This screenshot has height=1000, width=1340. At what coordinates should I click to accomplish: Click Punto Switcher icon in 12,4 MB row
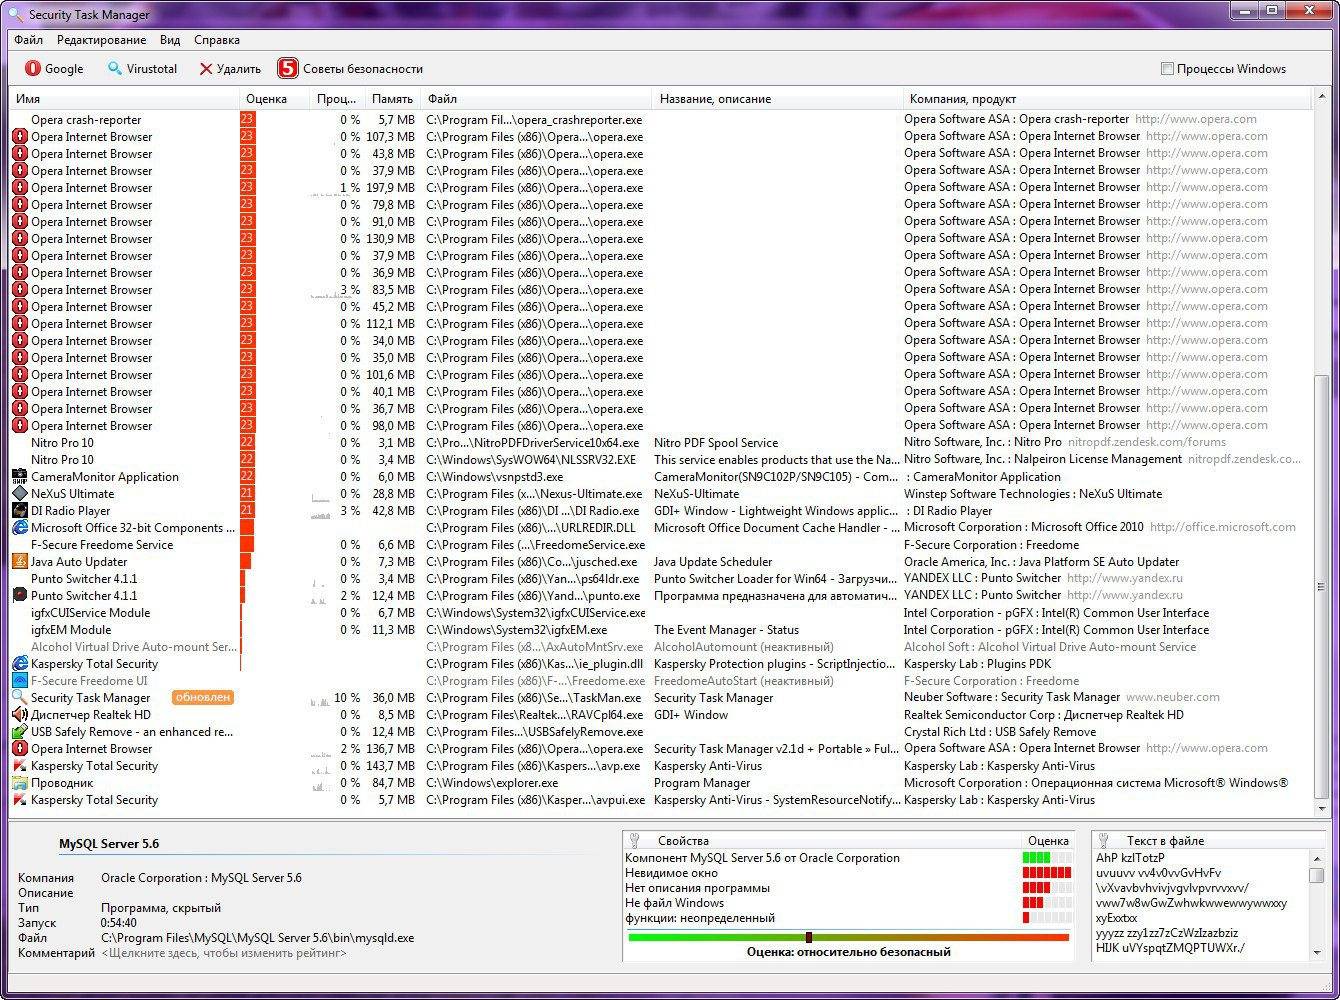coord(19,596)
